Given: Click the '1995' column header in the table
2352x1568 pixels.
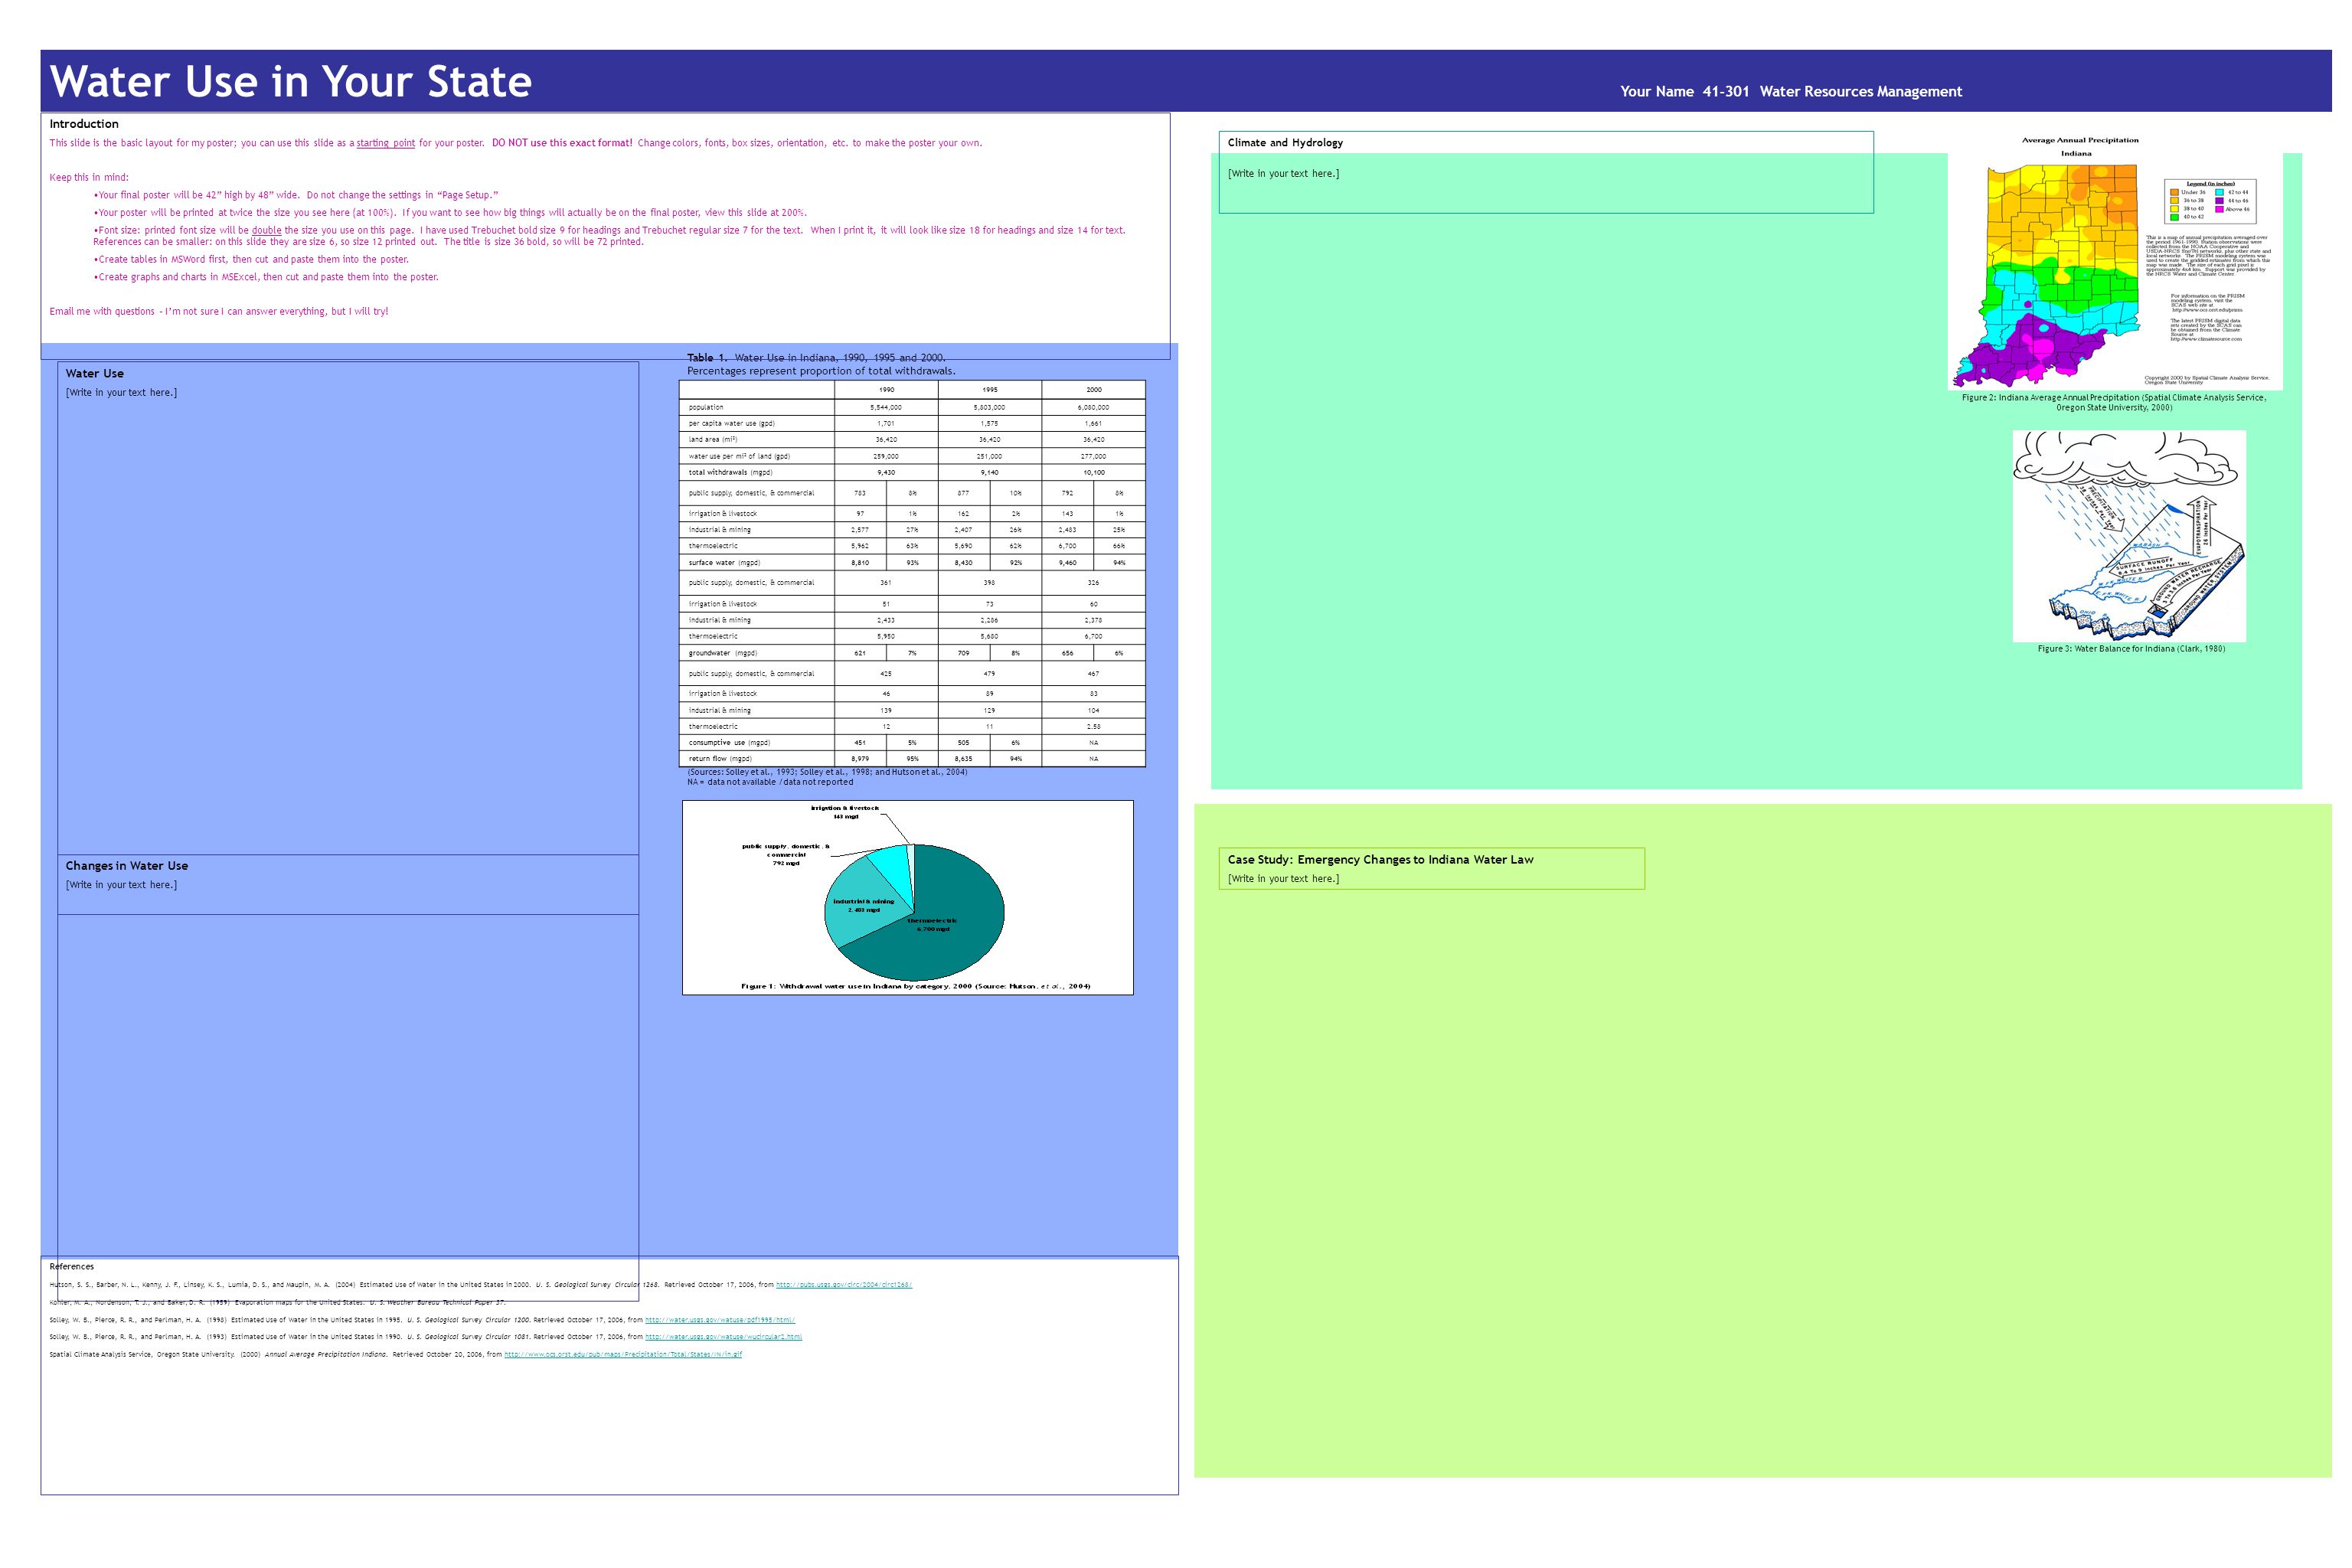Looking at the screenshot, I should pyautogui.click(x=990, y=390).
